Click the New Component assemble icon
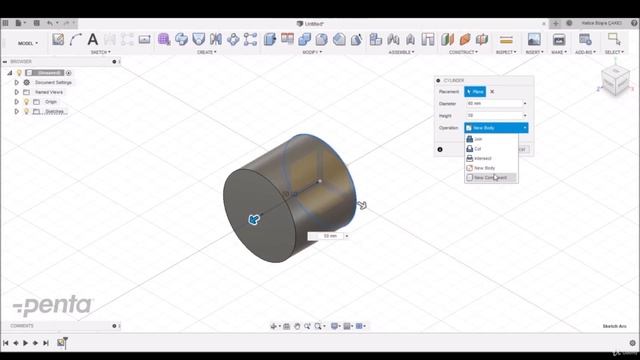The height and width of the screenshot is (360, 640). tap(375, 39)
